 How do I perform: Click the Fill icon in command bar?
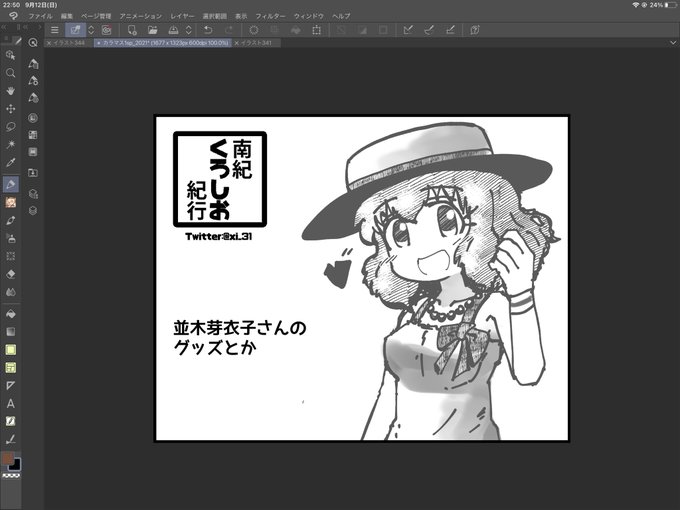[x=296, y=30]
